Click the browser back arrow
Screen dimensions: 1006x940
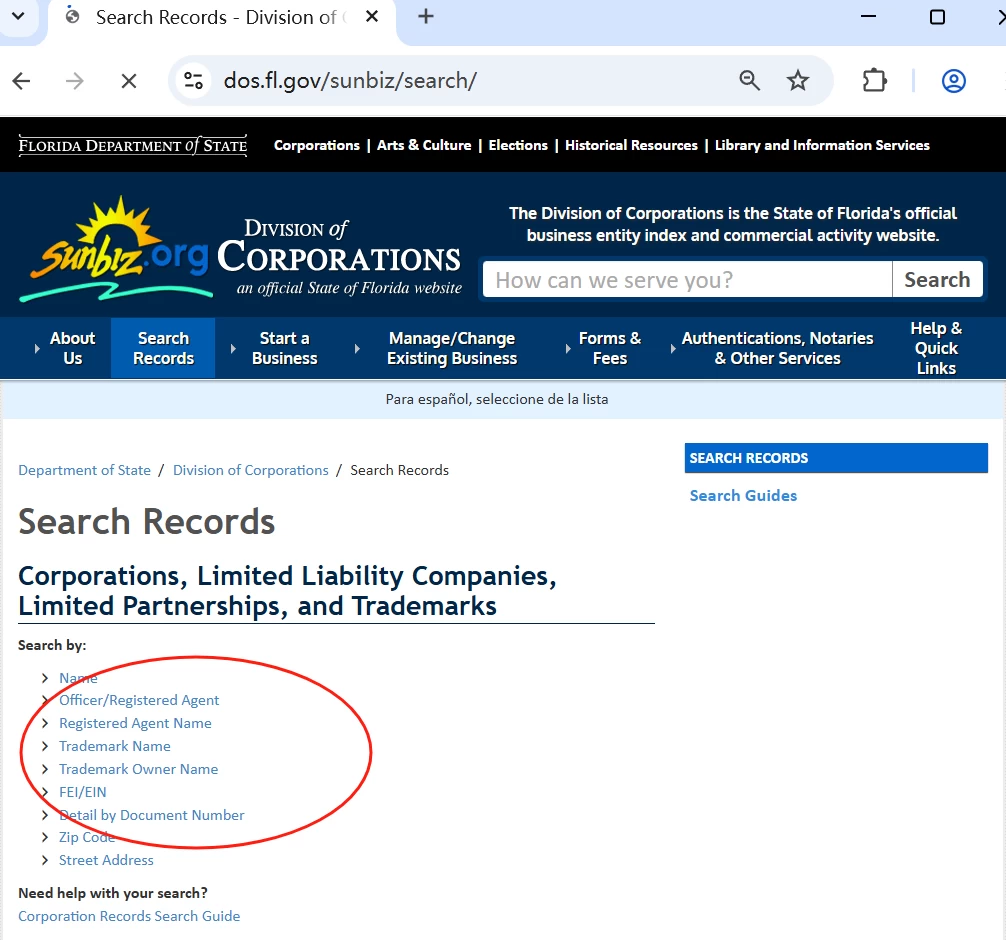pos(22,81)
